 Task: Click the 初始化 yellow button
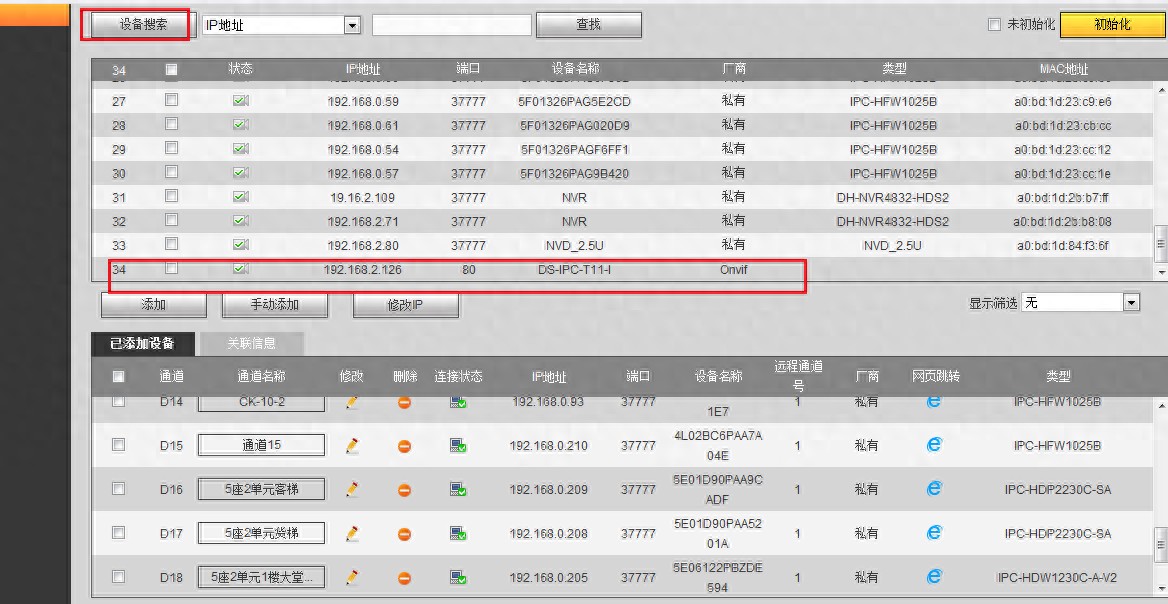(1111, 24)
